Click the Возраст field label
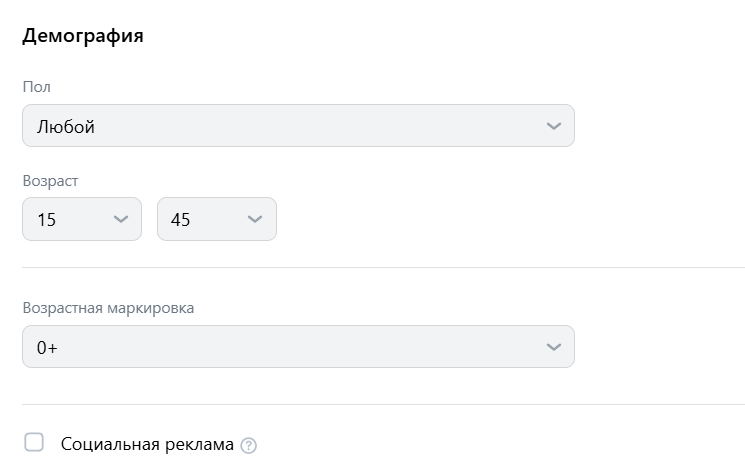 (x=50, y=181)
